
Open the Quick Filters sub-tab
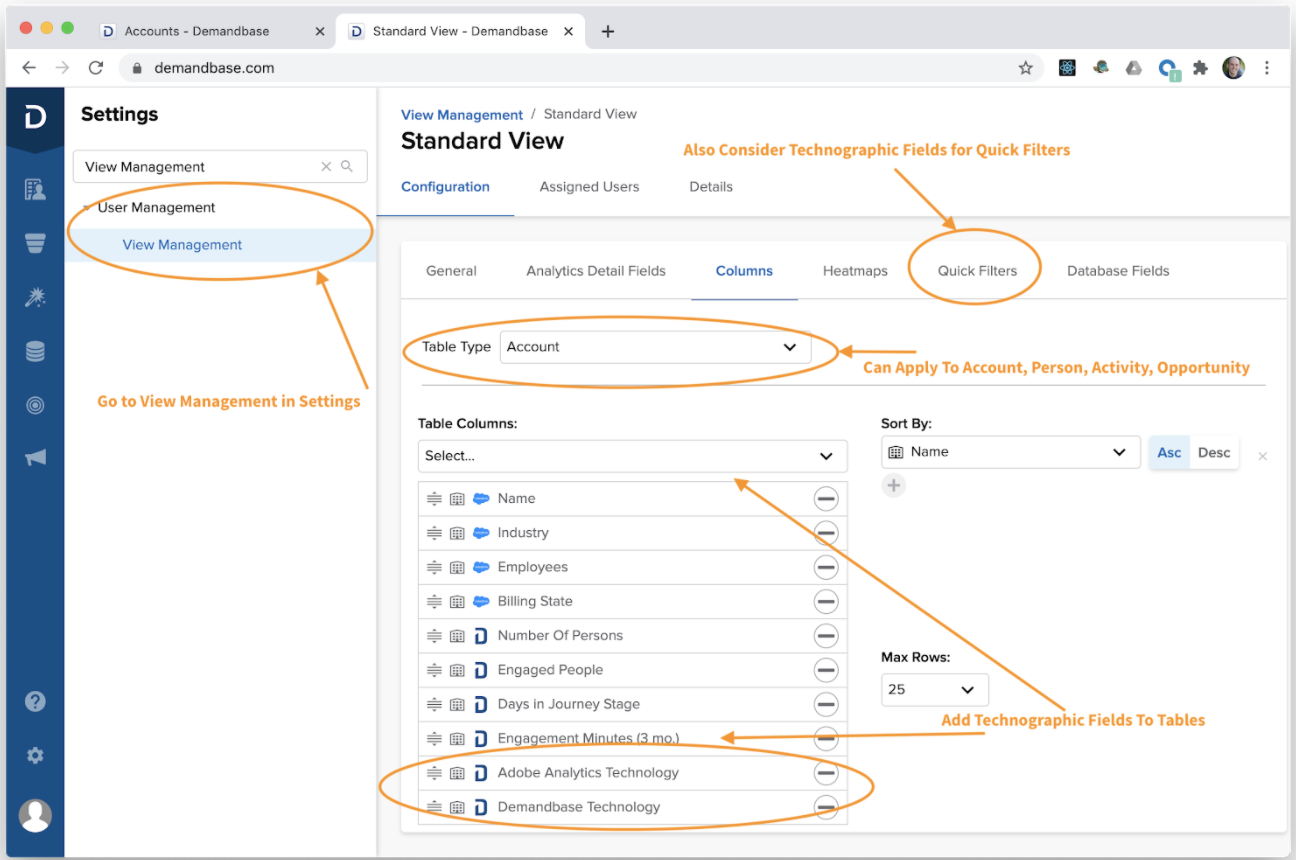pyautogui.click(x=977, y=271)
